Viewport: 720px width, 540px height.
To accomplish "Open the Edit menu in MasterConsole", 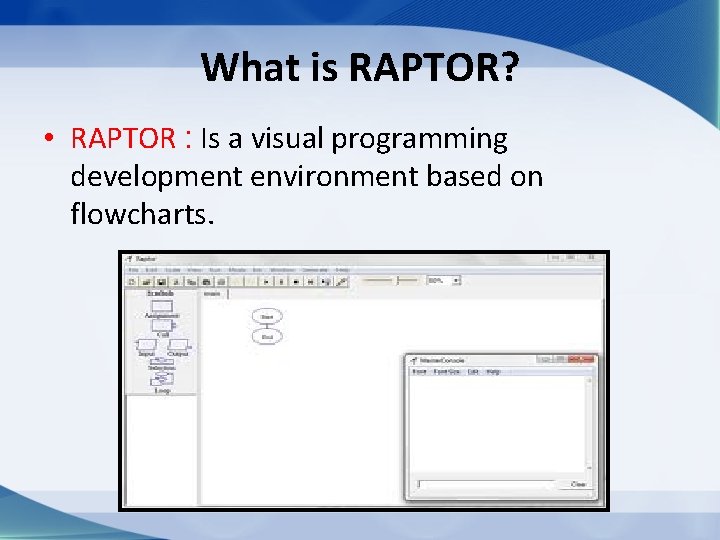I will (x=473, y=371).
